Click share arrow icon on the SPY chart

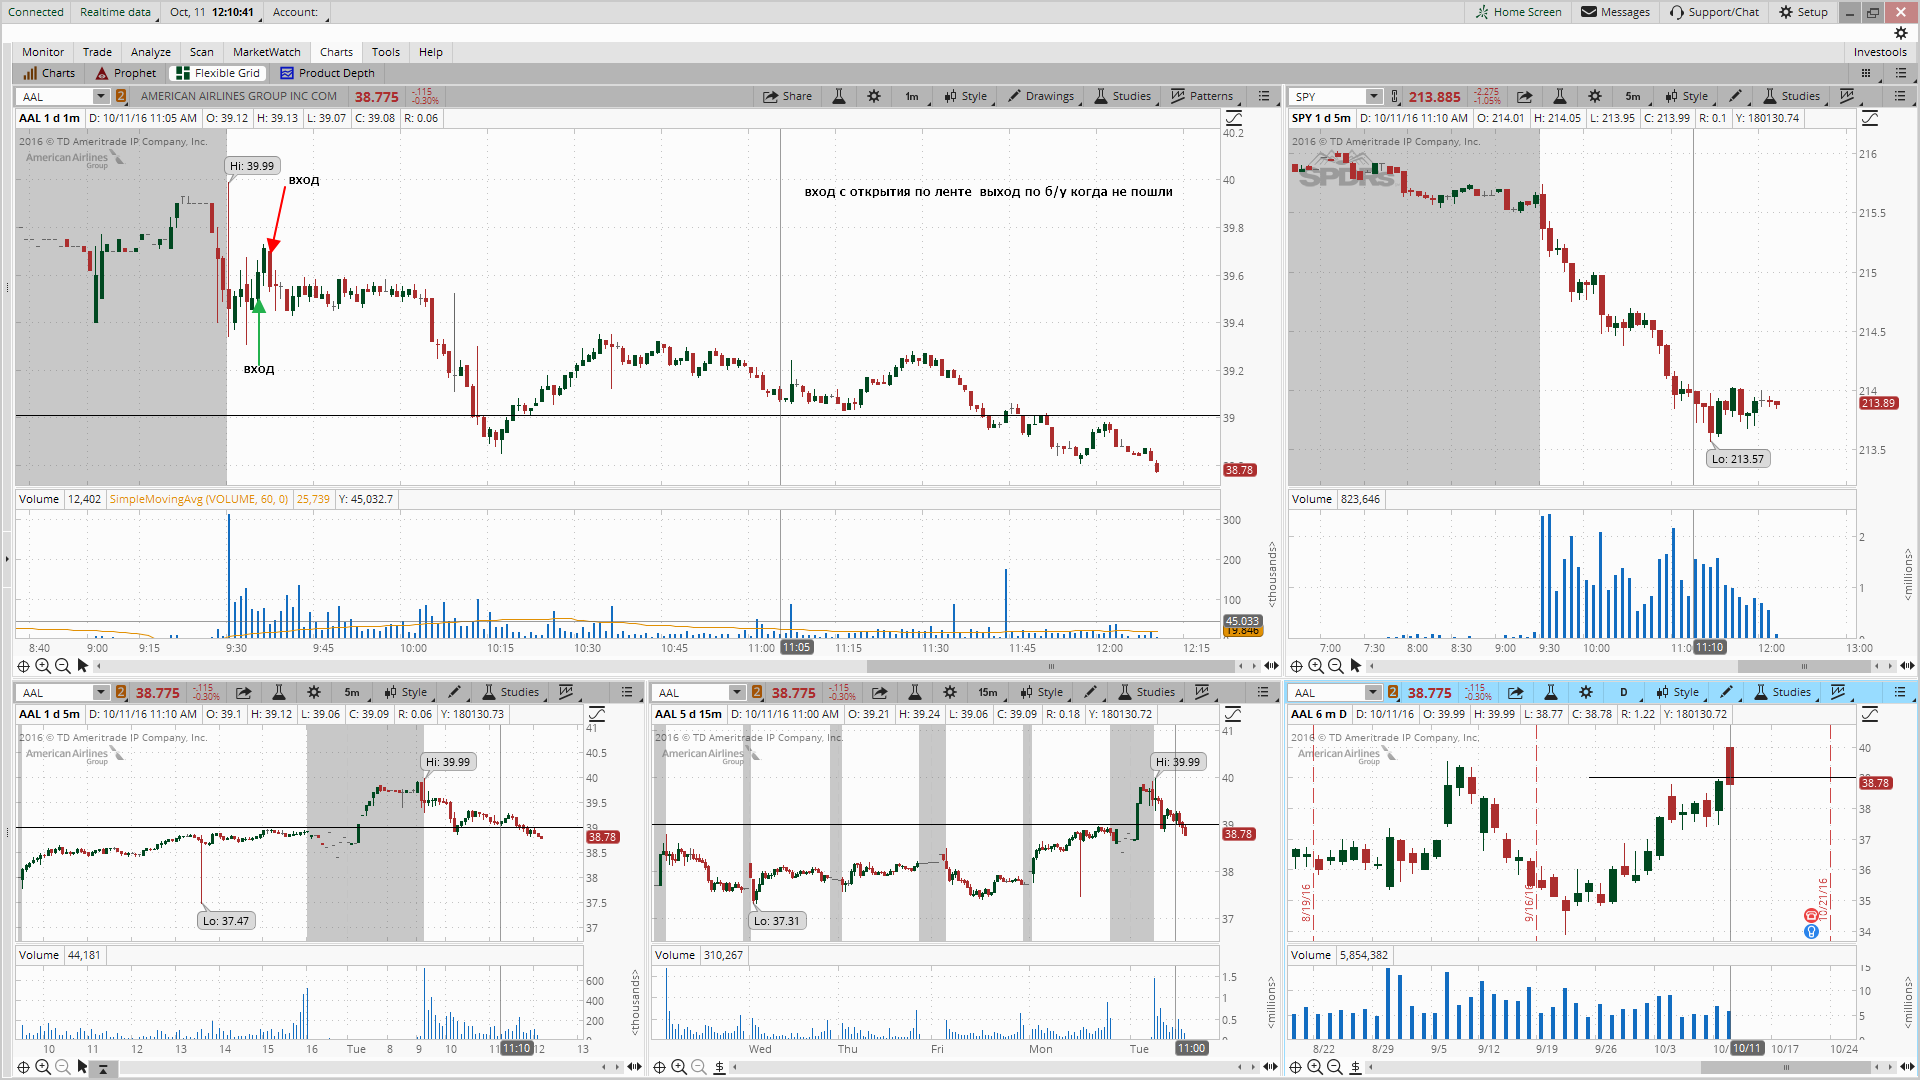1524,96
